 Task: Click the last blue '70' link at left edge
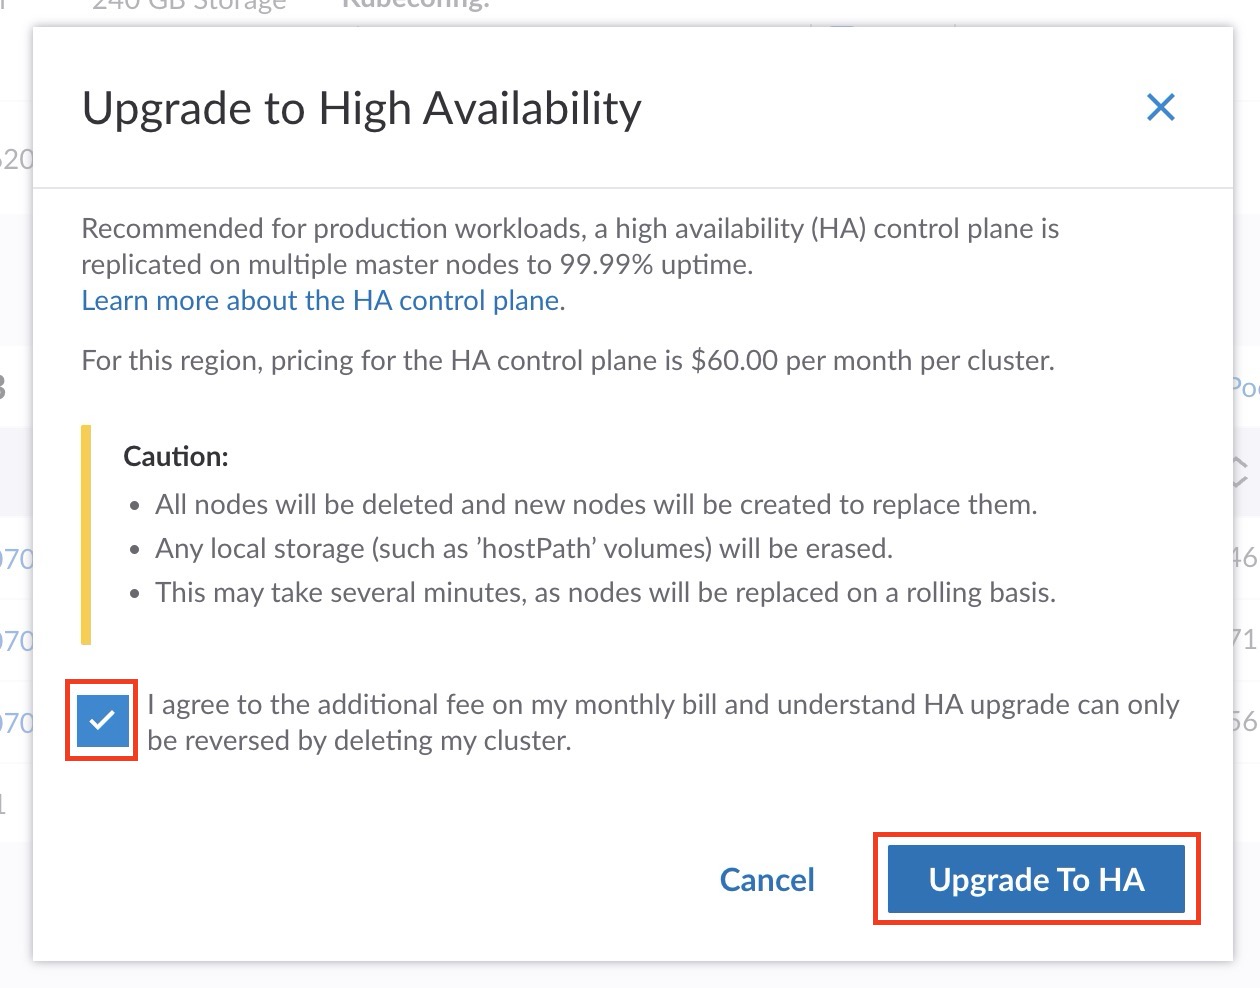coord(17,722)
